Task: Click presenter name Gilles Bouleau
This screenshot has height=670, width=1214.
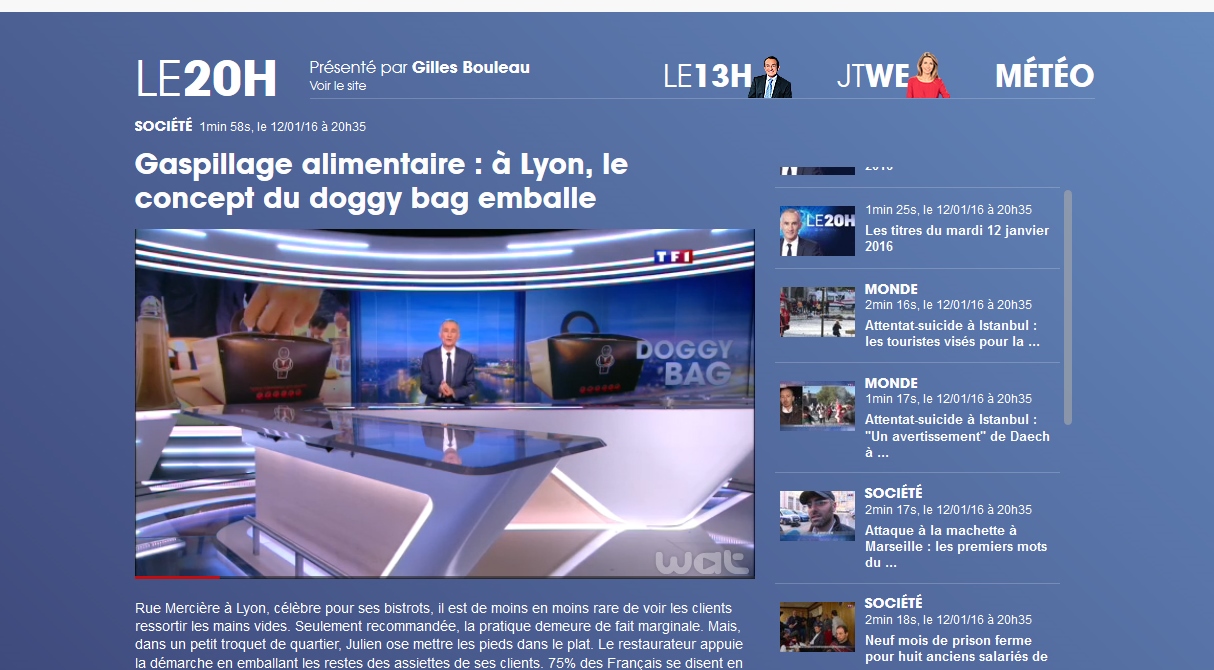Action: click(x=470, y=67)
